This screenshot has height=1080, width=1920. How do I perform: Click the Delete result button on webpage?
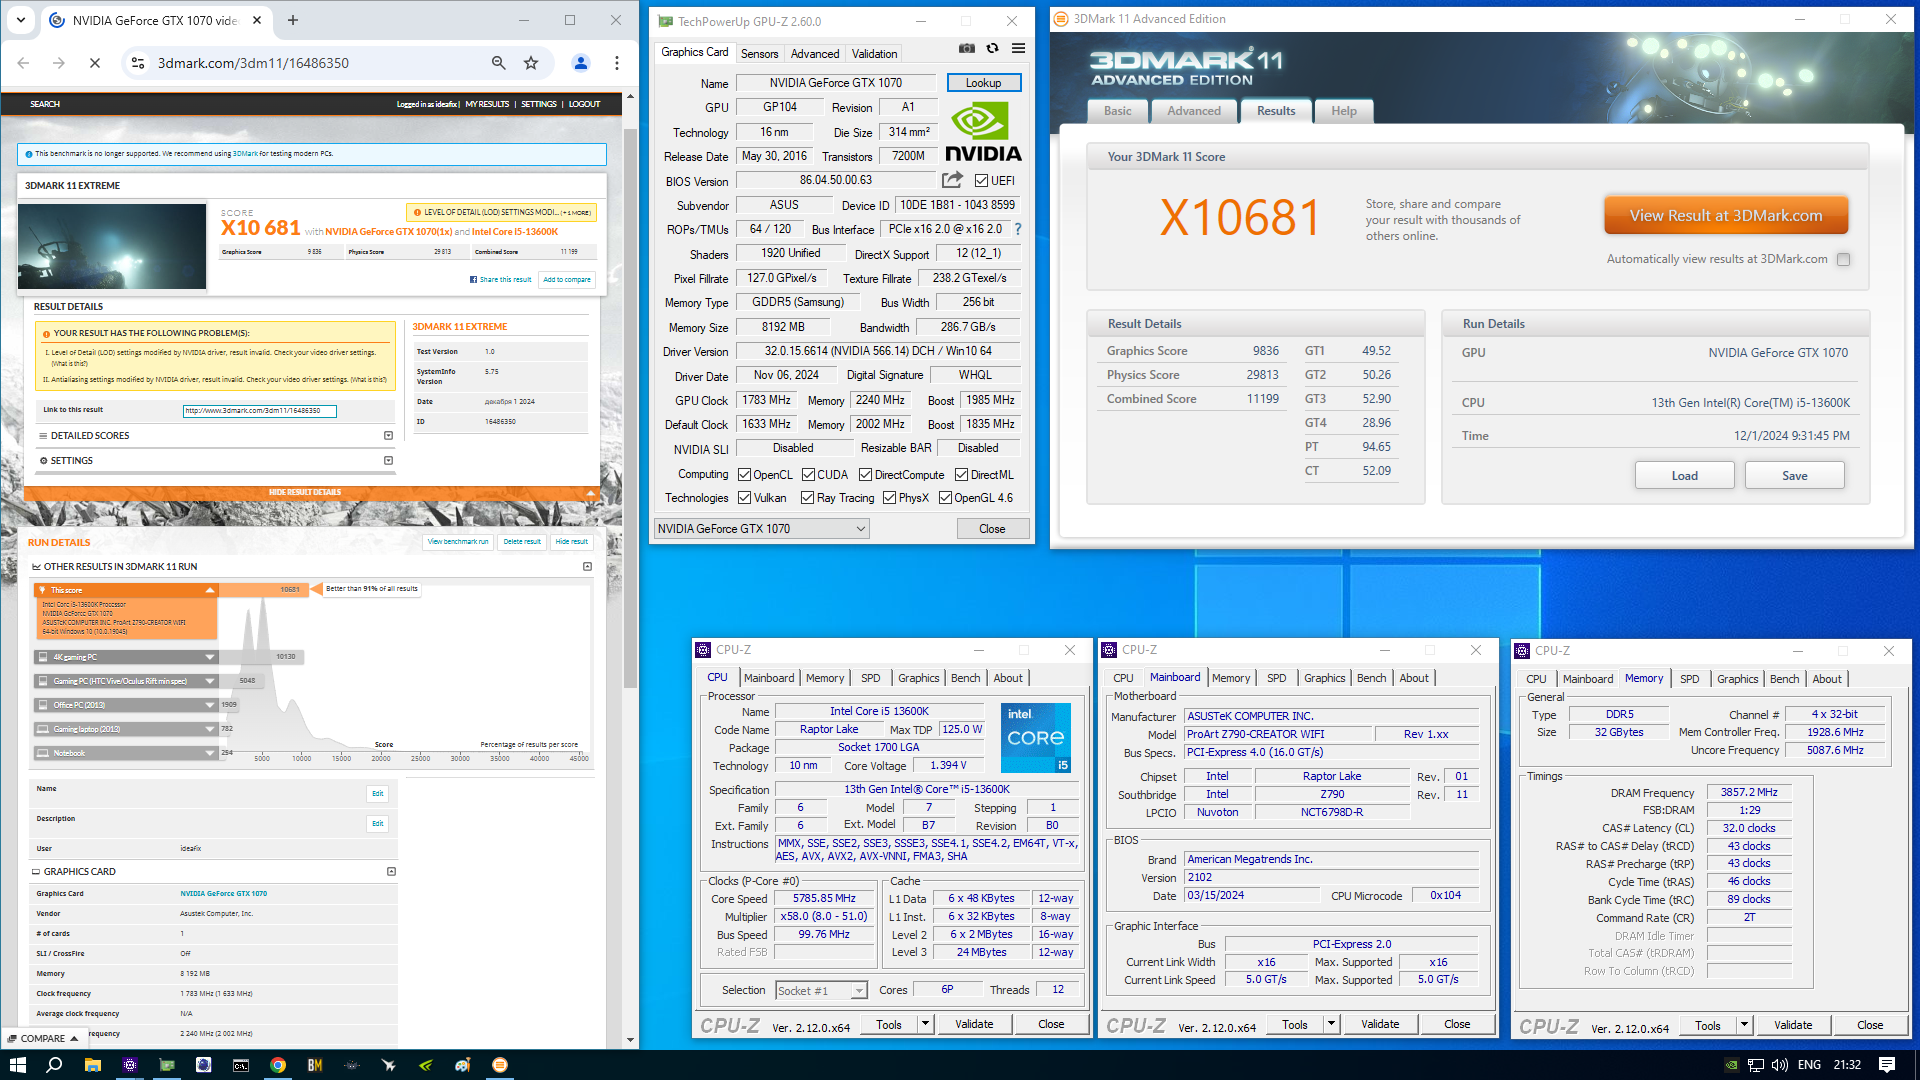(521, 542)
